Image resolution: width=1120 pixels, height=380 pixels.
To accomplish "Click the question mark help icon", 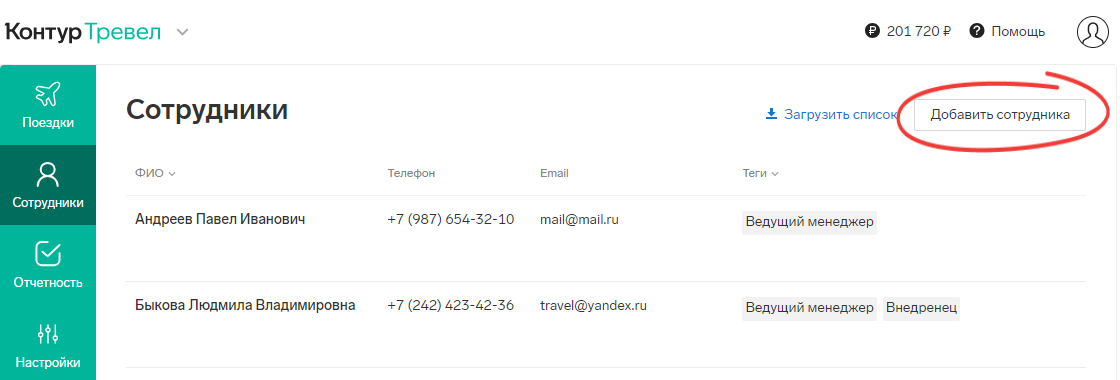I will click(977, 31).
